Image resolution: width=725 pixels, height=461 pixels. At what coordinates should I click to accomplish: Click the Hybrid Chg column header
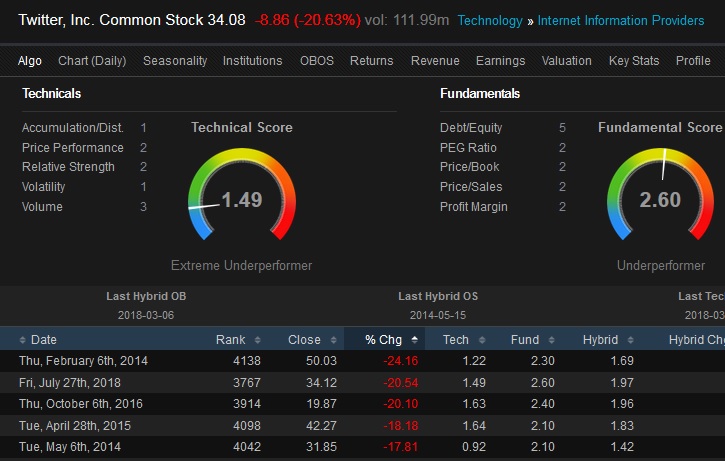(x=696, y=340)
